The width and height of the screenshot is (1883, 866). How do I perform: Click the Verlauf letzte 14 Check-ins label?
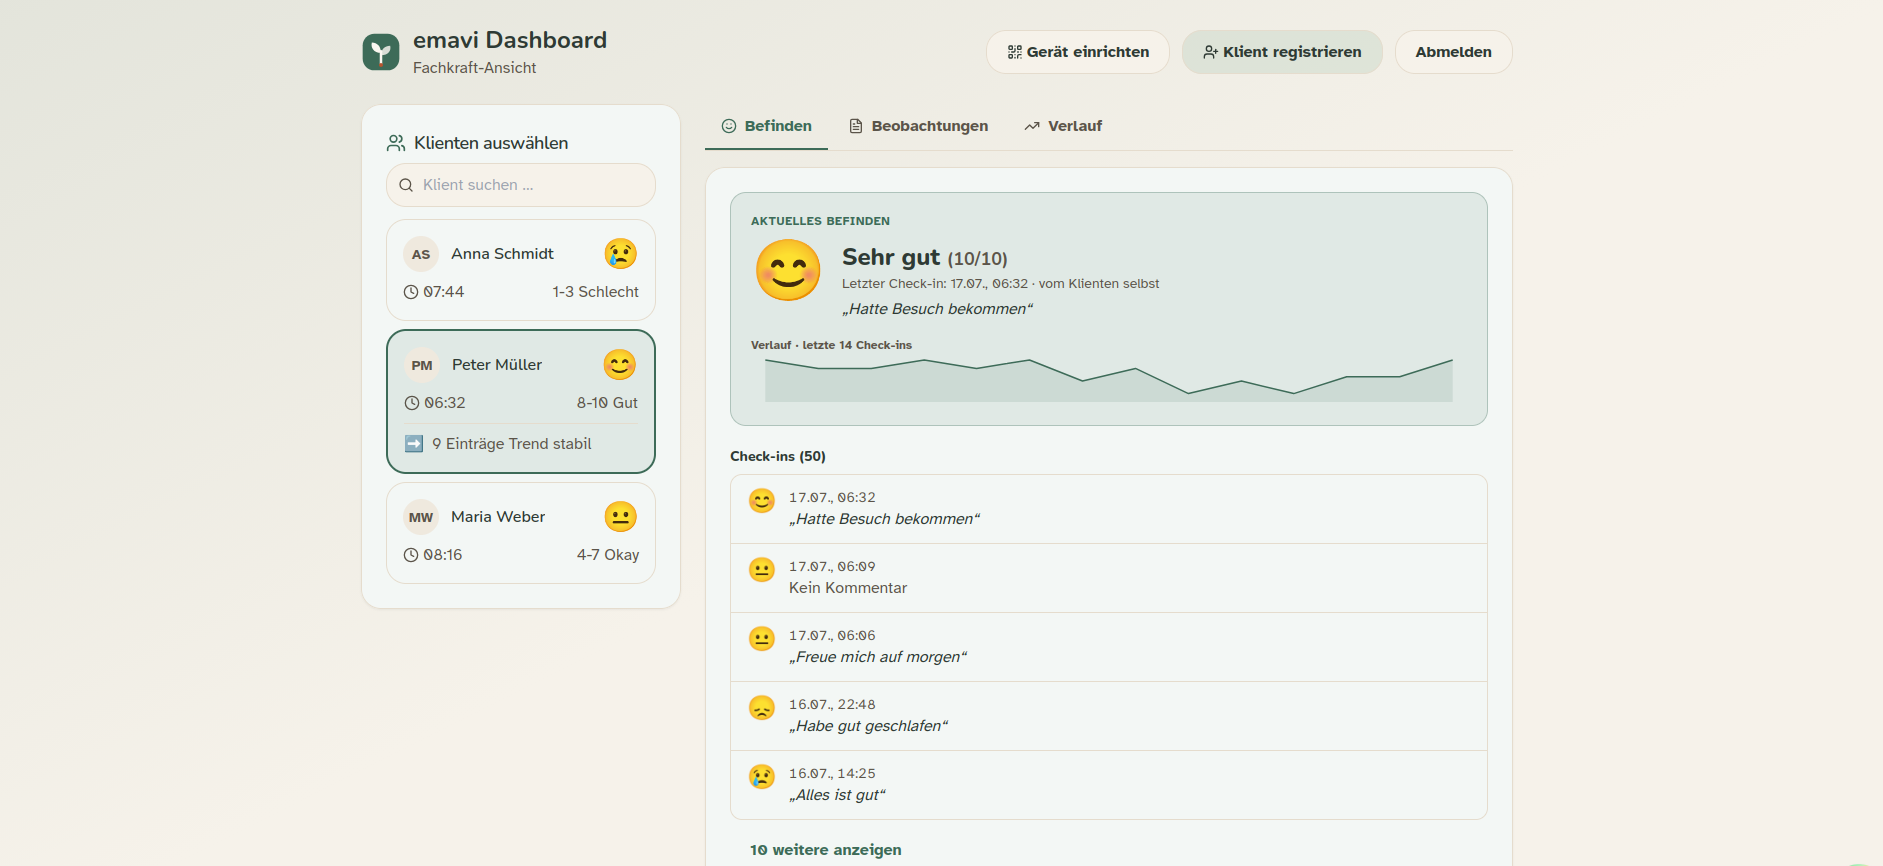[831, 345]
